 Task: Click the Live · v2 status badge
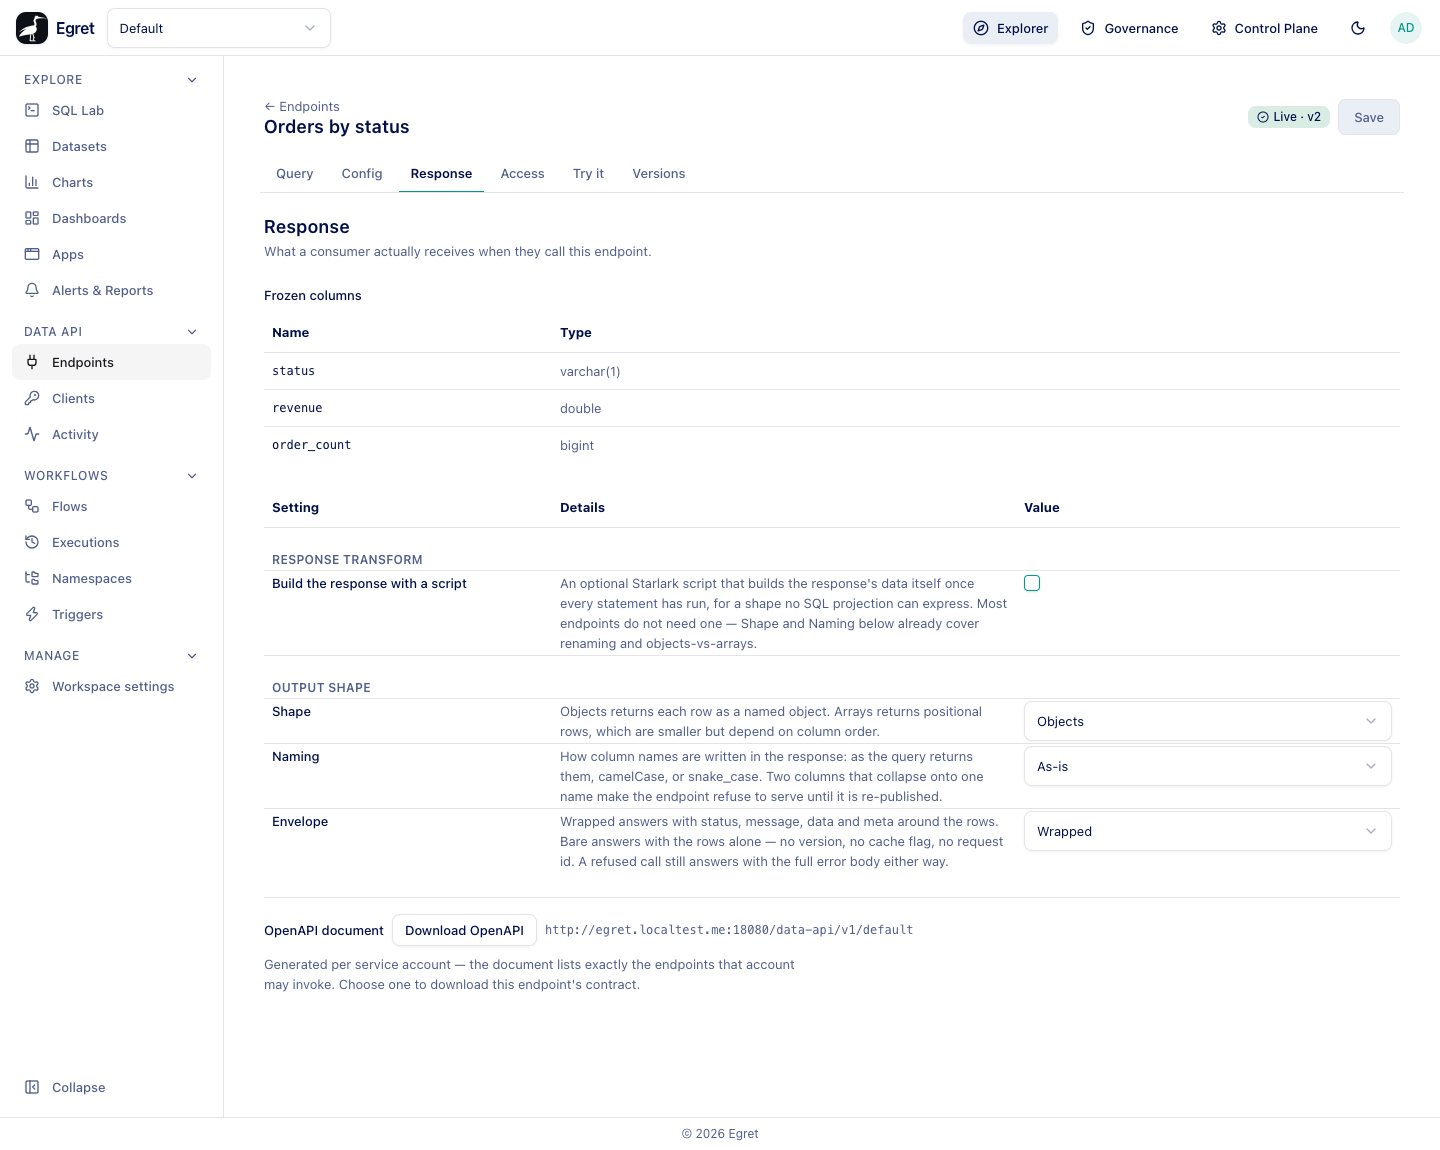1289,117
